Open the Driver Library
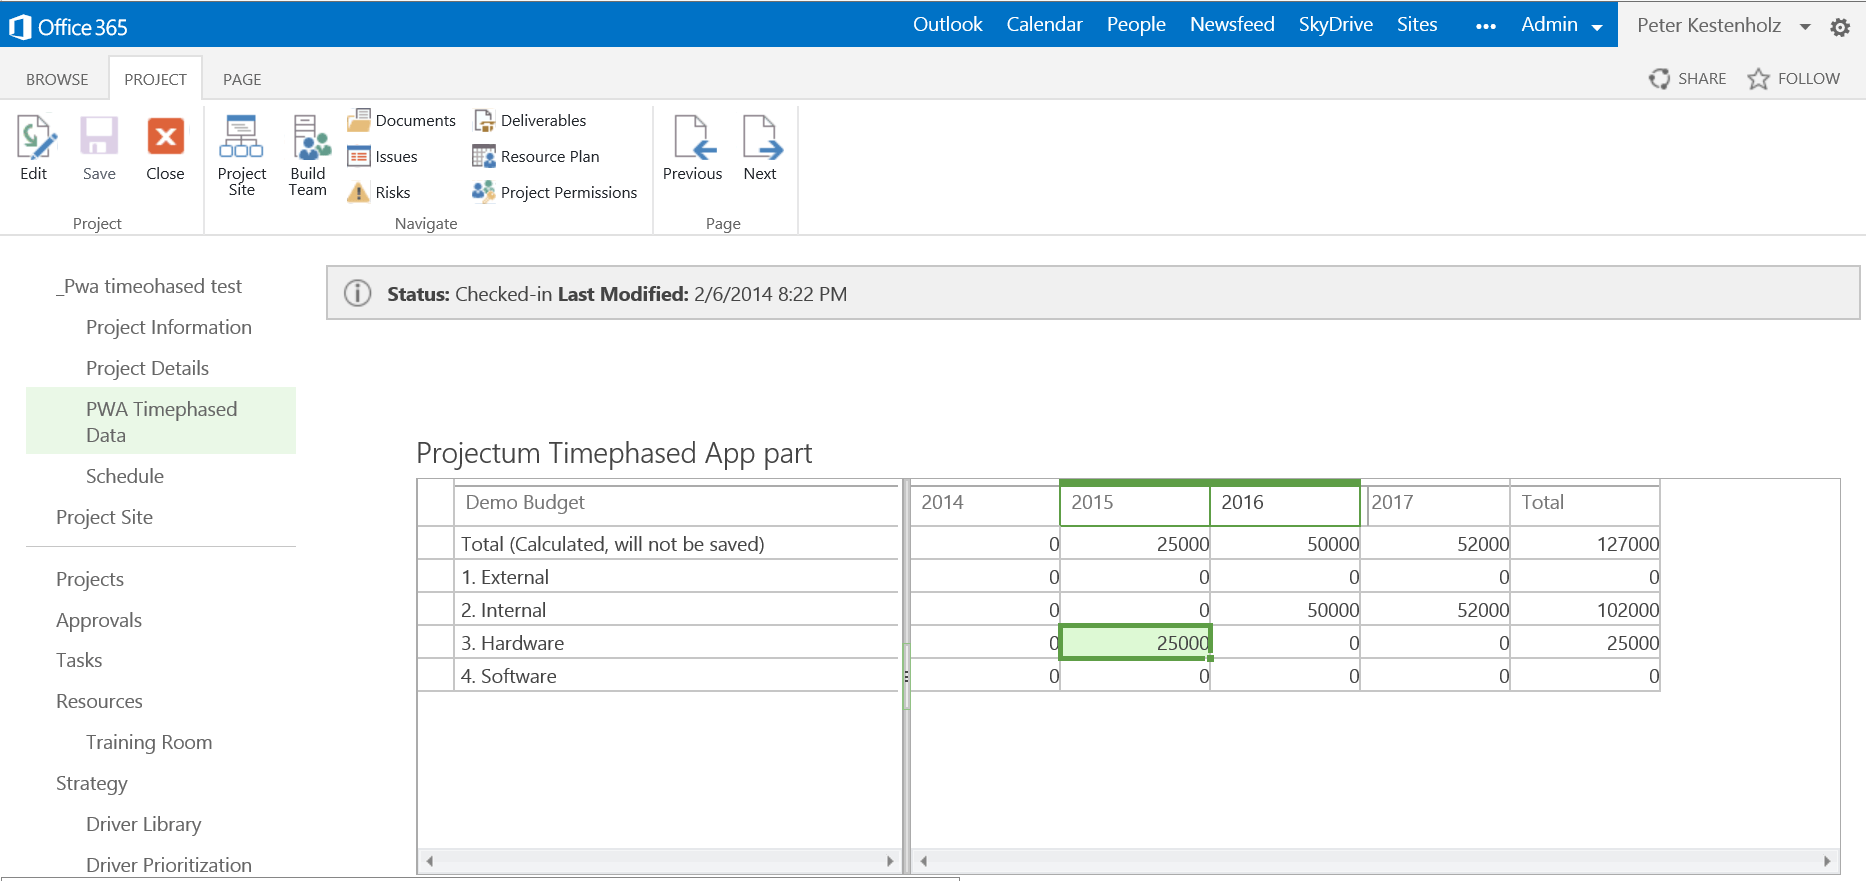The width and height of the screenshot is (1866, 881). pyautogui.click(x=144, y=824)
